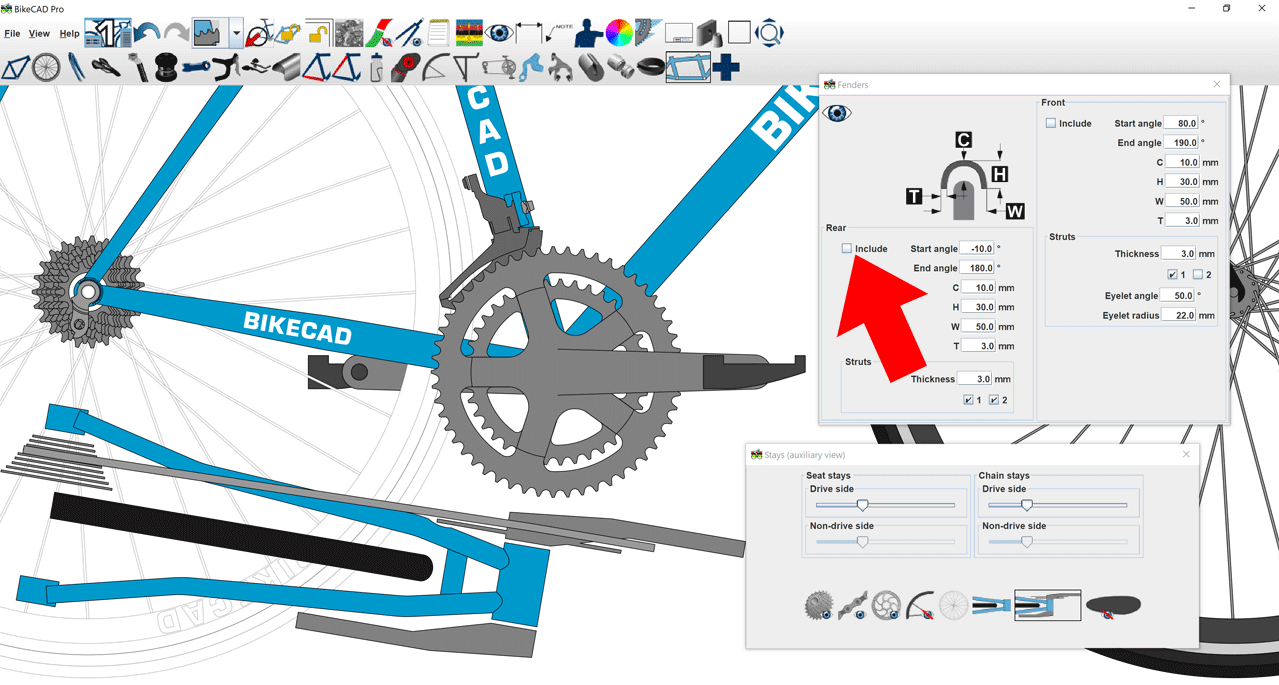Click the NOTE annotation icon
The width and height of the screenshot is (1279, 685).
click(x=558, y=33)
